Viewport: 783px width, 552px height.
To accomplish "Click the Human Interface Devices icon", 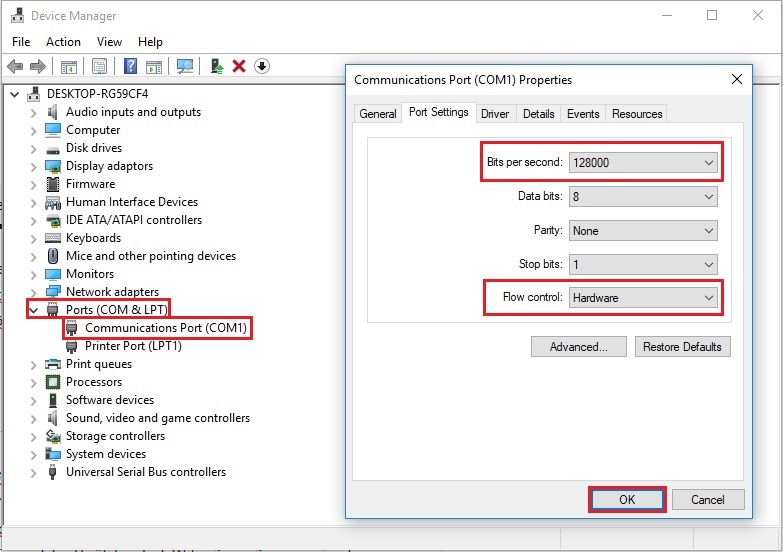I will pos(52,202).
